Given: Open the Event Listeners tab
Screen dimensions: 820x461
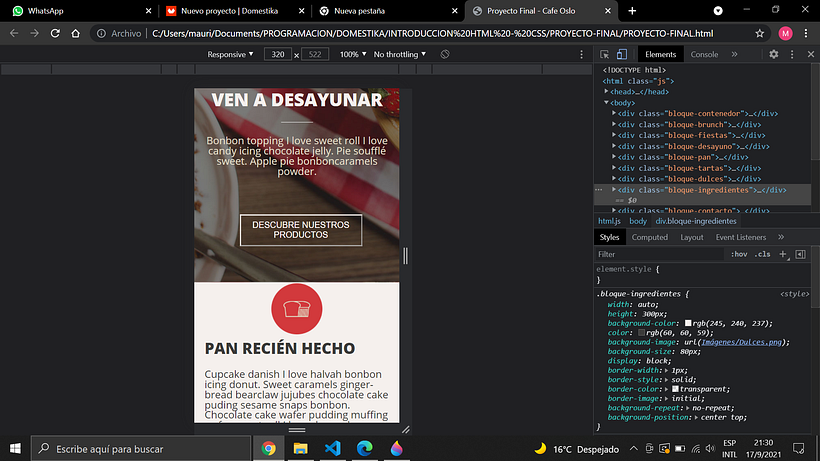Looking at the screenshot, I should click(741, 237).
